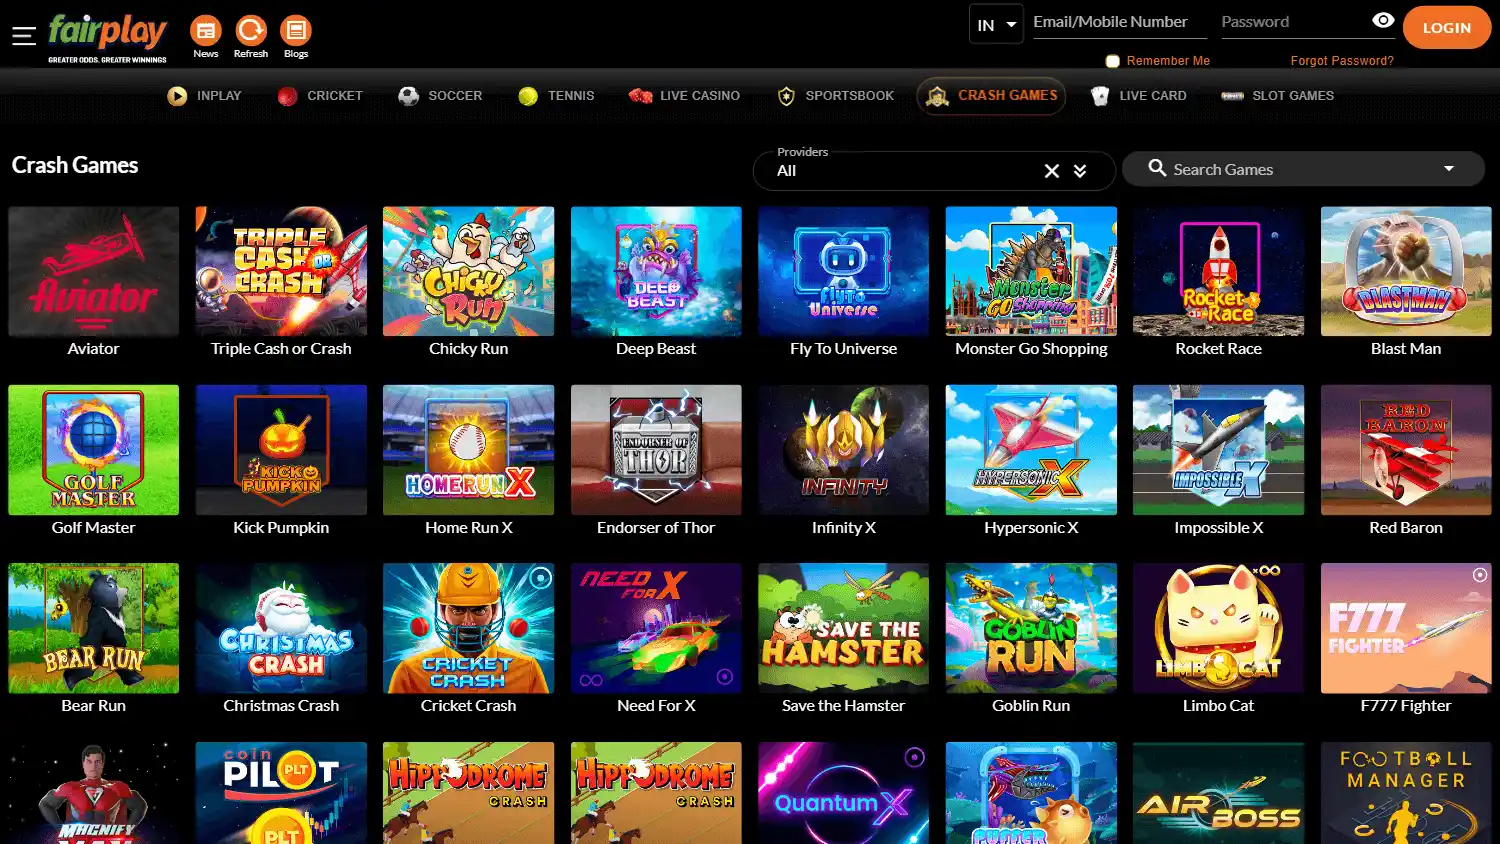Image resolution: width=1500 pixels, height=844 pixels.
Task: Launch the Infinity X game
Action: (843, 450)
